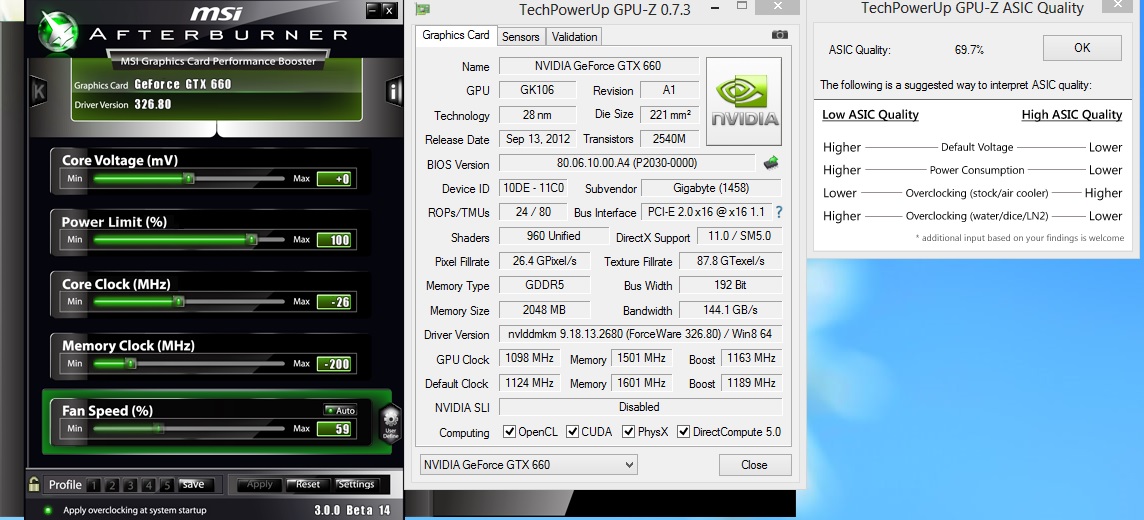Screen dimensions: 1144x520
Task: Minimize the Afterburner window
Action: click(x=373, y=9)
